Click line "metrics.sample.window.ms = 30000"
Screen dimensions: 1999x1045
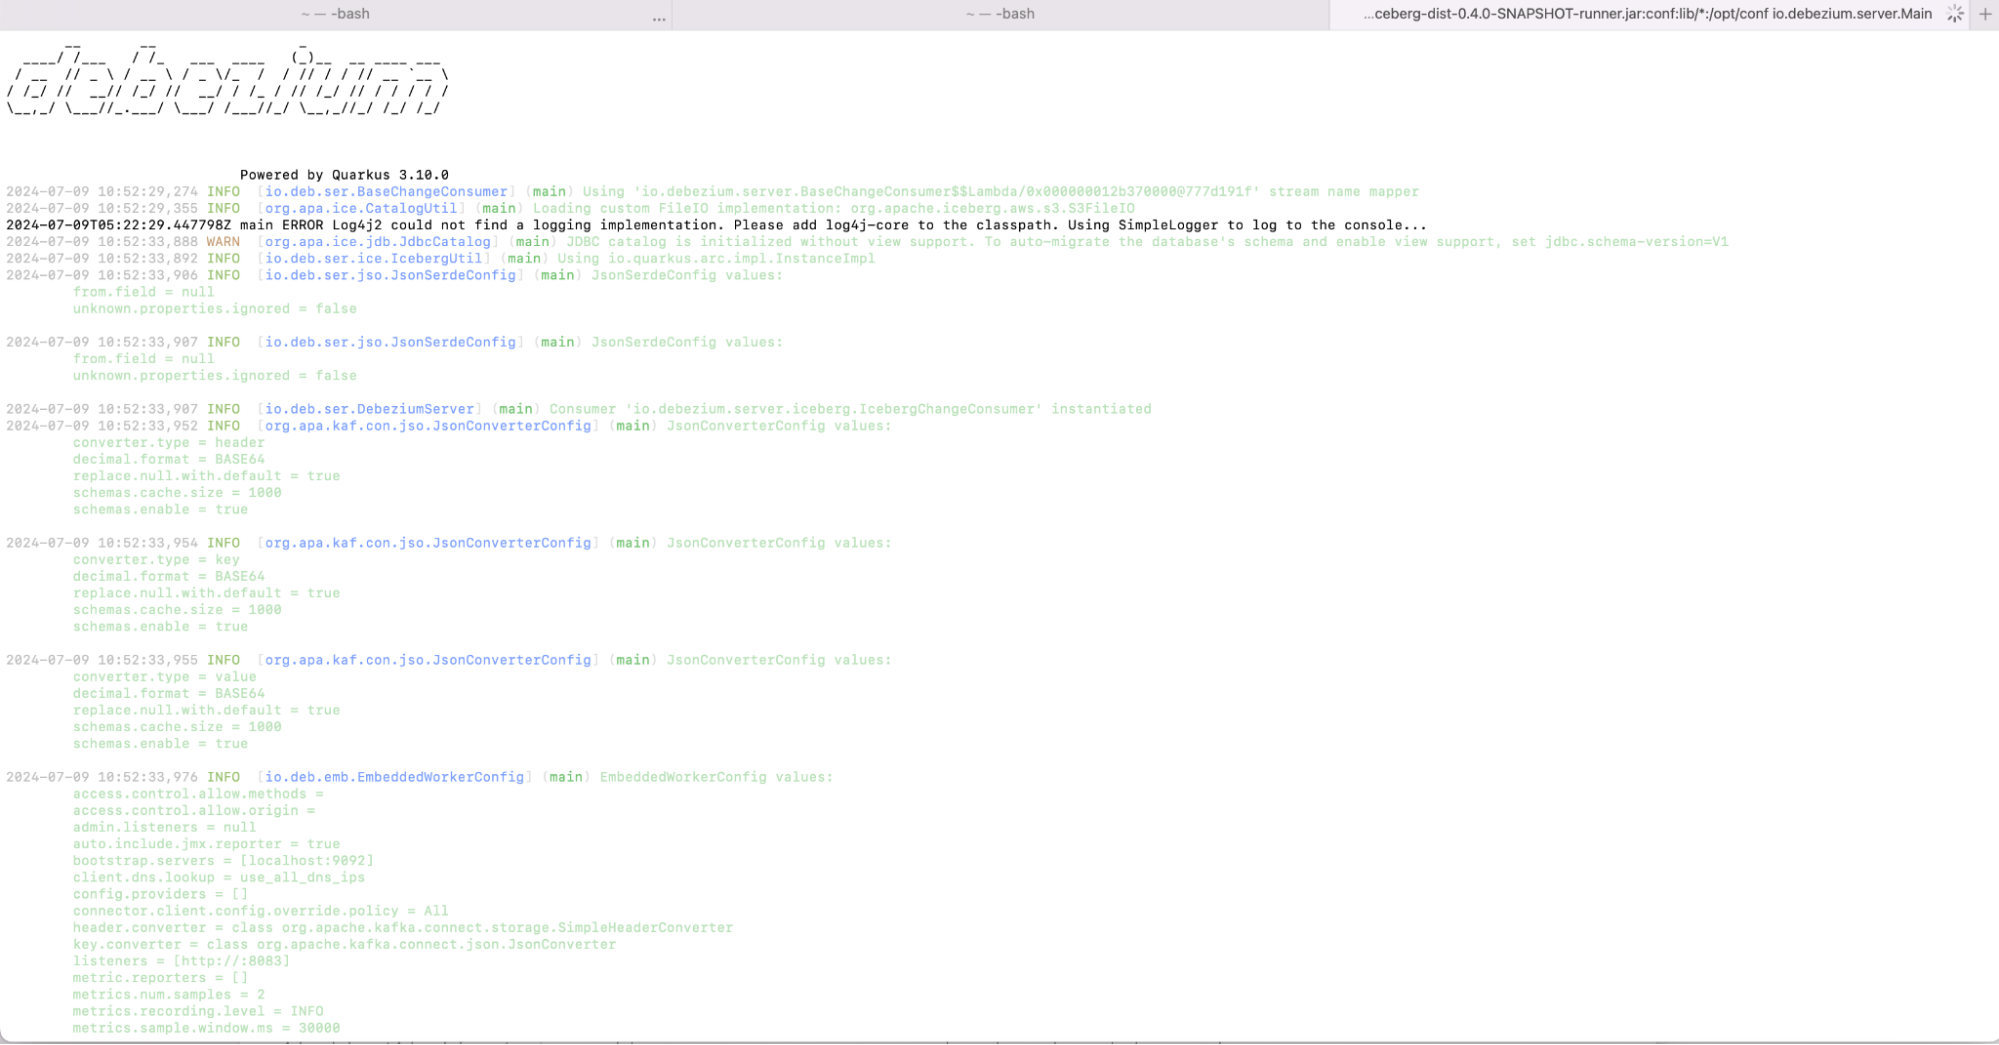[x=206, y=1028]
